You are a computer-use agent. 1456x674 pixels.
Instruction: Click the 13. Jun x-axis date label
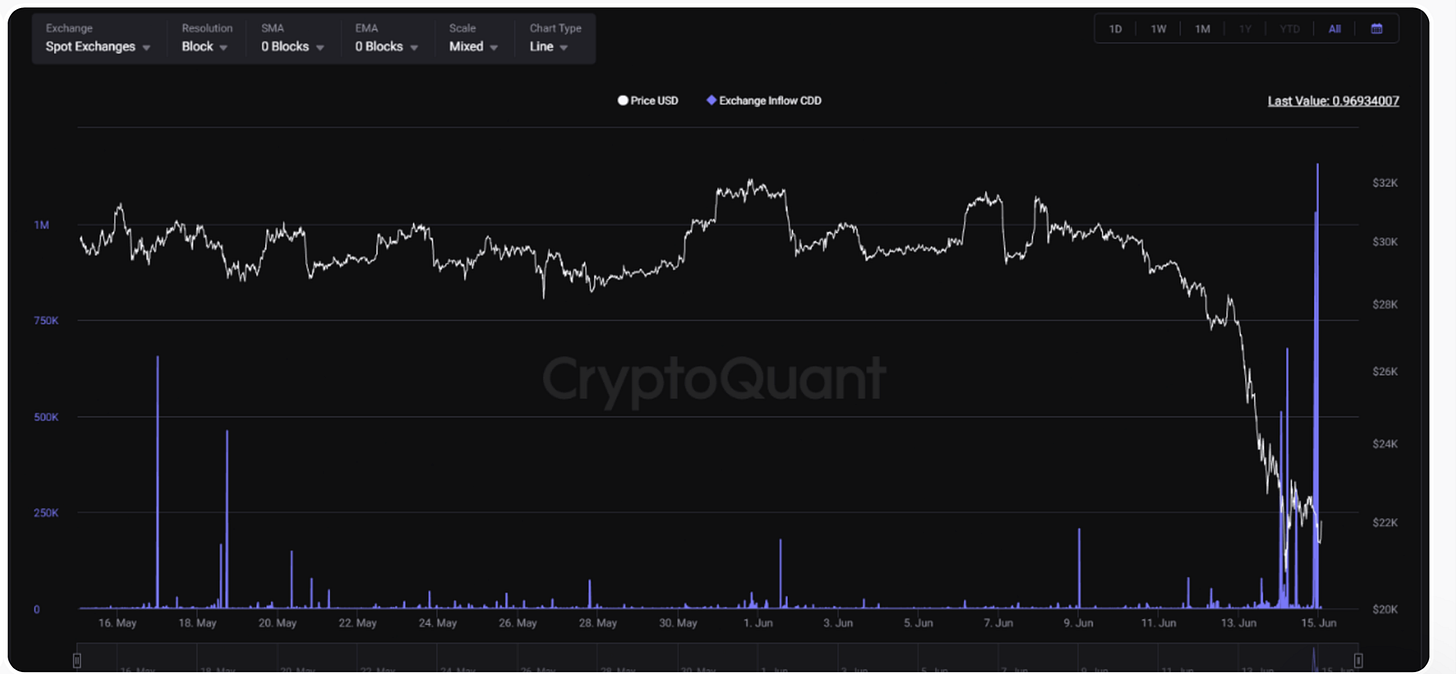point(1238,623)
